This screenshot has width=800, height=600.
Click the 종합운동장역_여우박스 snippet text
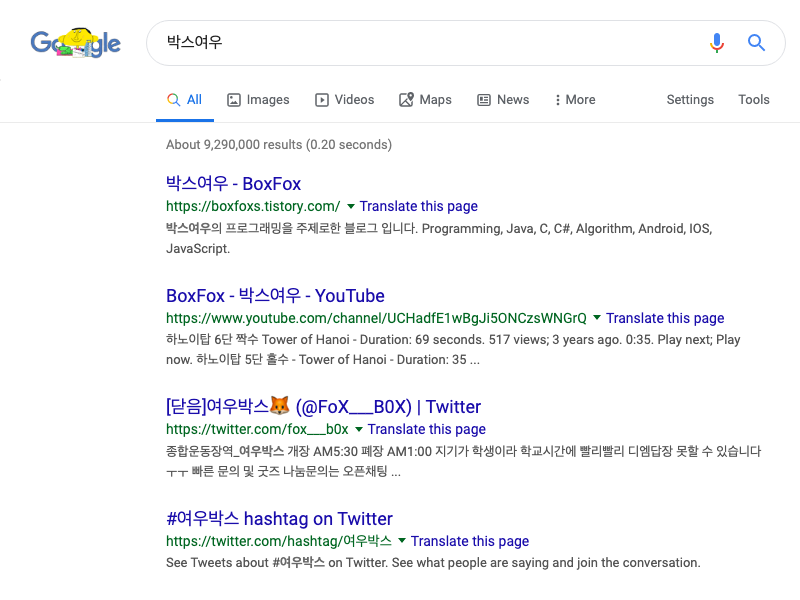(463, 461)
